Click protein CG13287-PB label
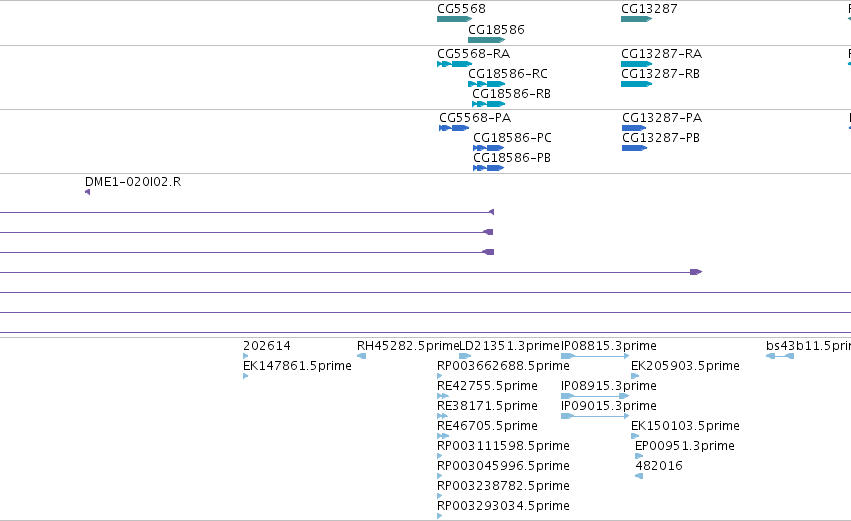 tap(661, 138)
